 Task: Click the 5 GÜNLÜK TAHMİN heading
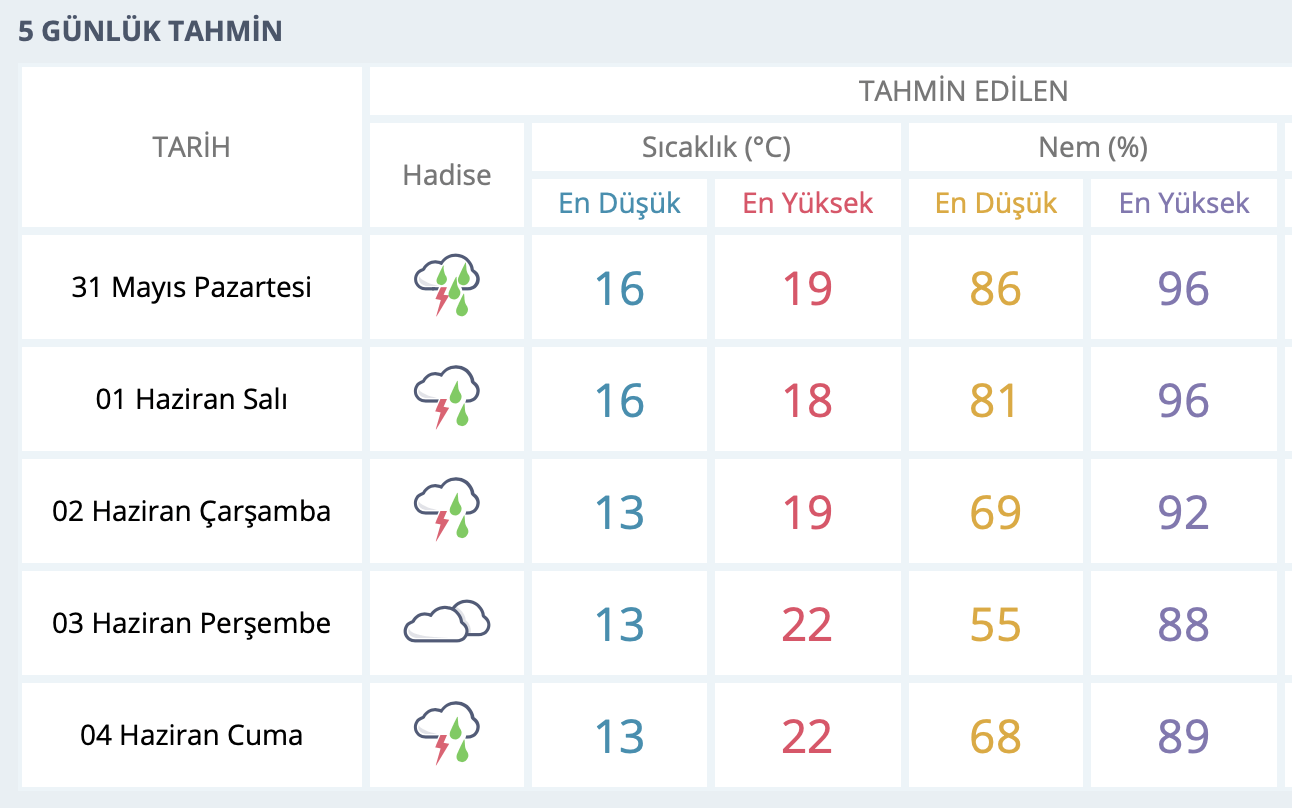point(150,31)
